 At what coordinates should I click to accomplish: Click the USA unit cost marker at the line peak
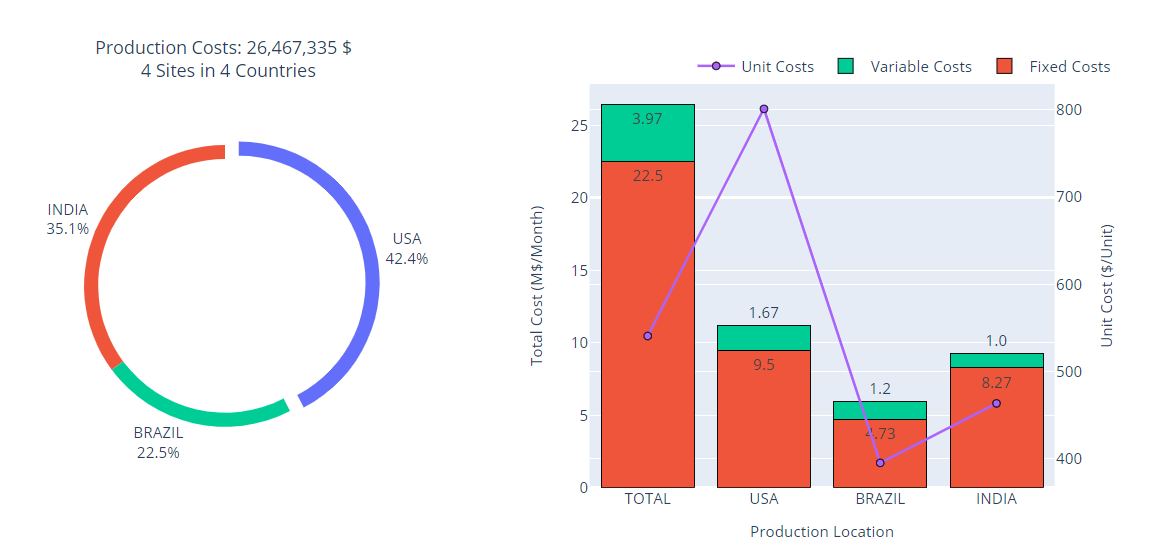[763, 109]
